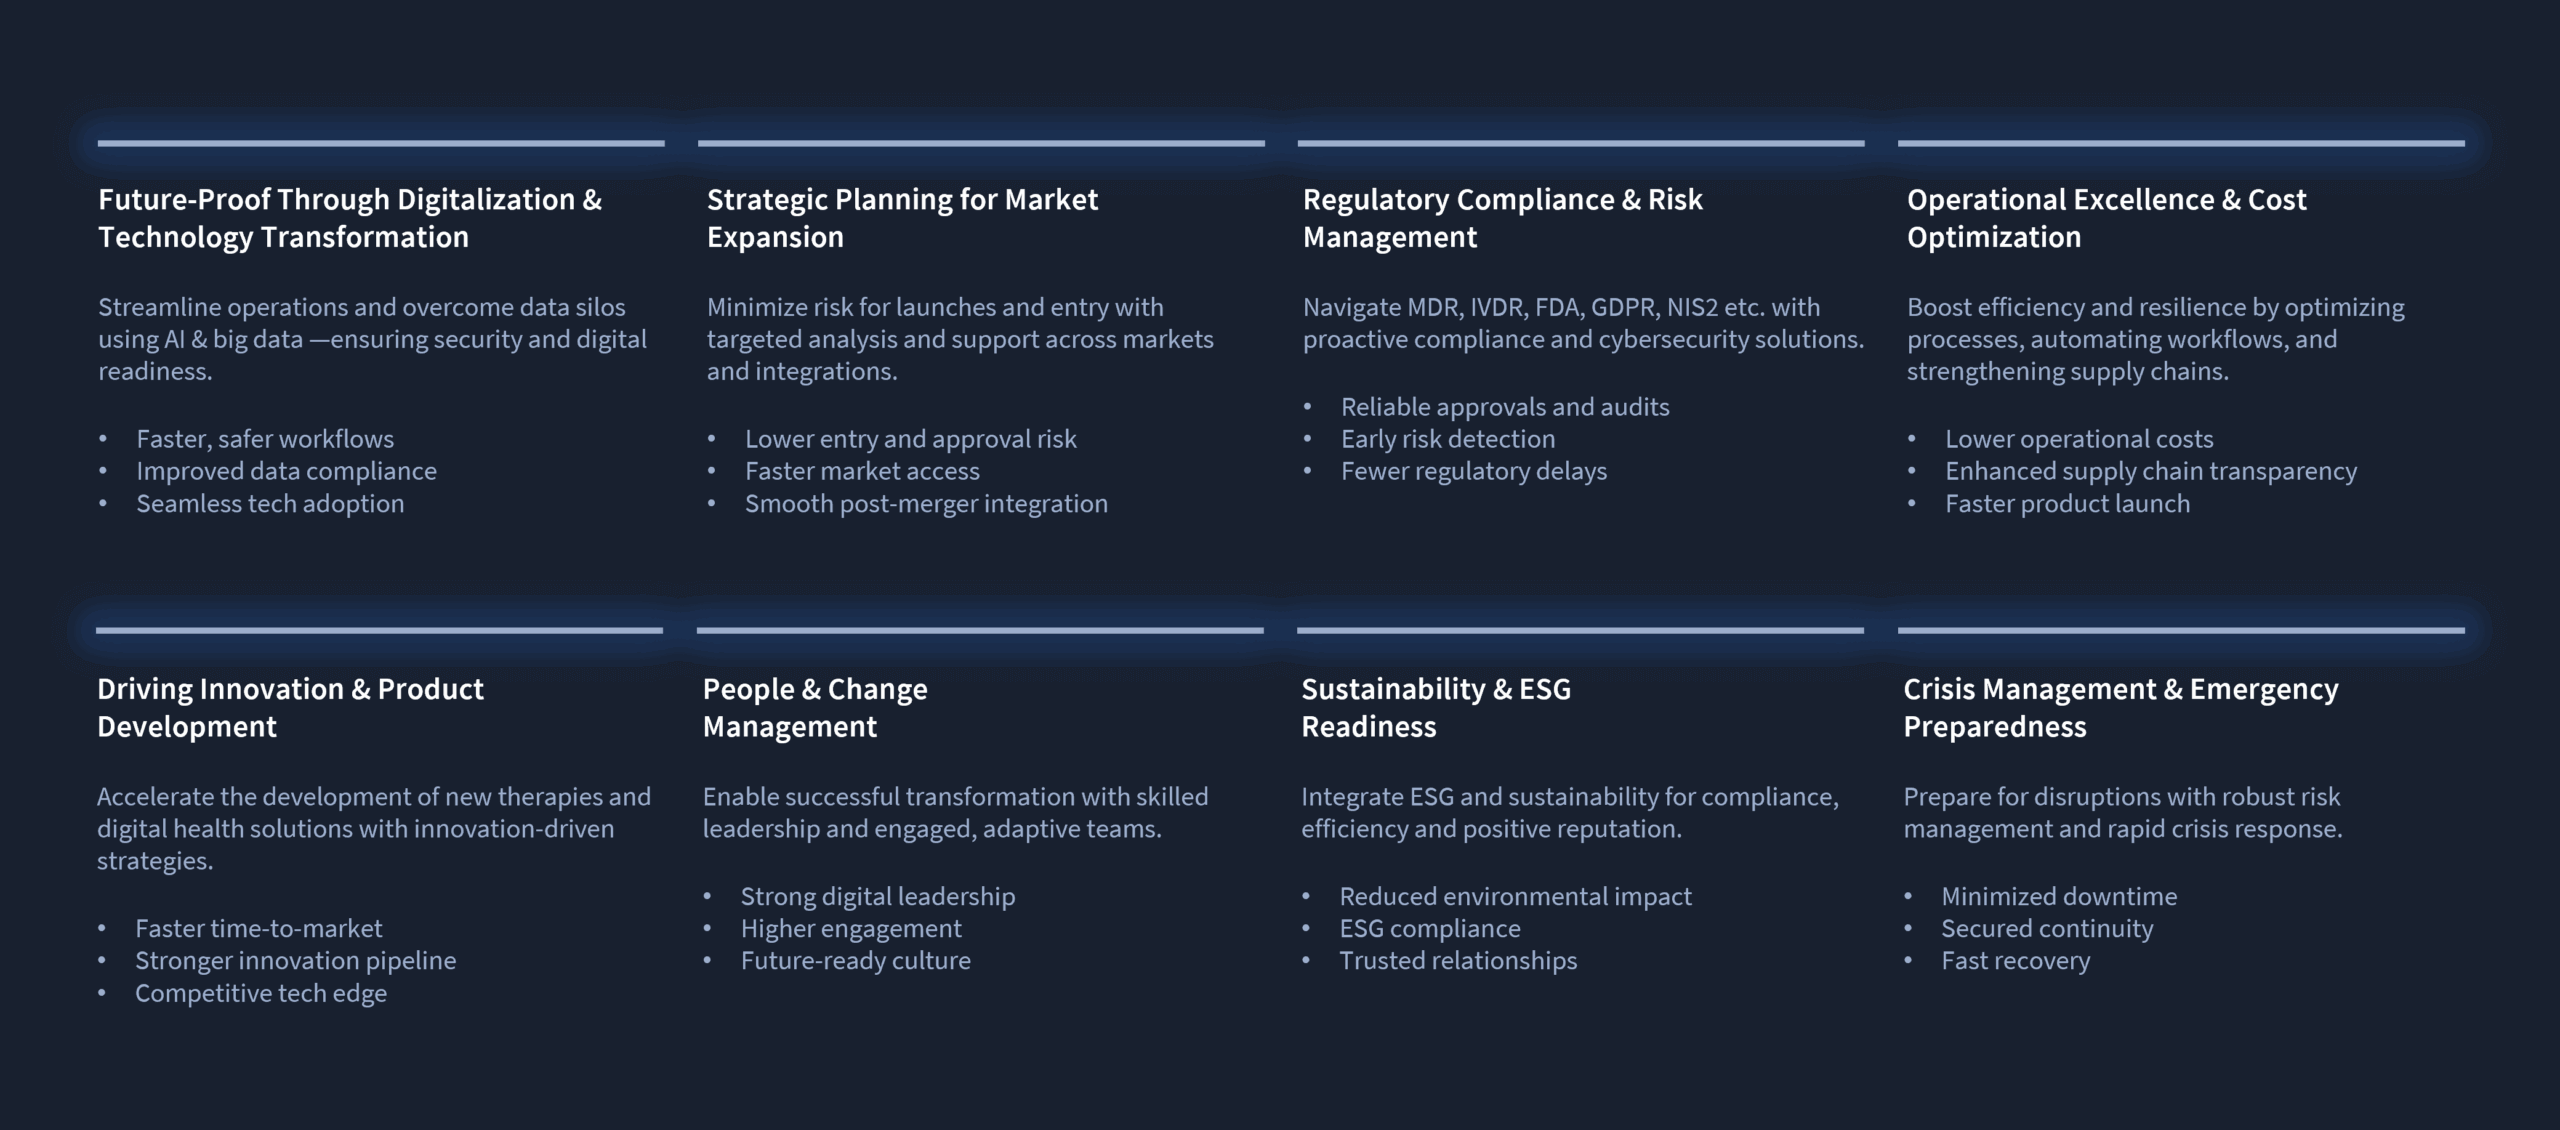Open the Regulatory Compliance & Risk Management heading
The width and height of the screenshot is (2560, 1130).
point(1502,218)
